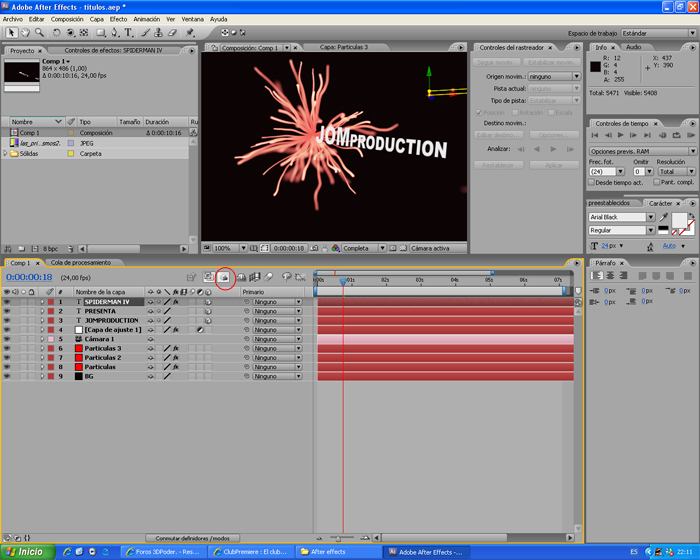Hide the Cámara 1 layer
Viewport: 700px width, 560px height.
(x=7, y=339)
